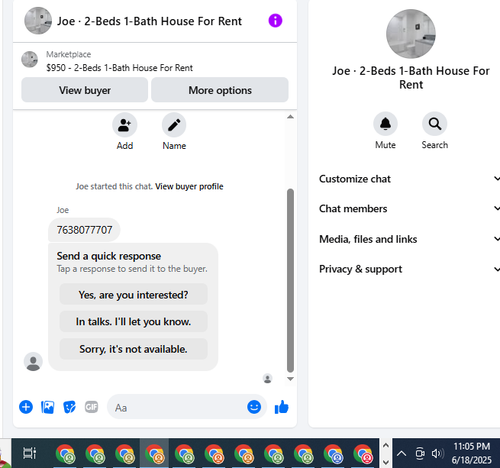Click the taskbar scroll down arrow
The image size is (500, 468).
[x=386, y=462]
